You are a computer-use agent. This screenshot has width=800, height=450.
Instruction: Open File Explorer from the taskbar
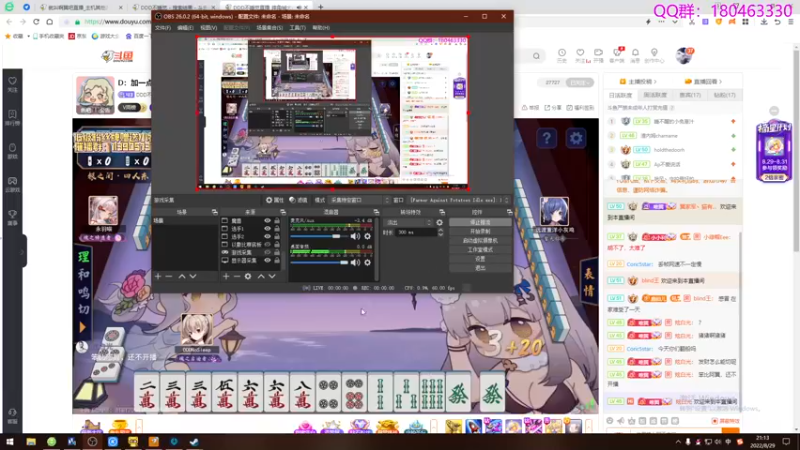[x=31, y=442]
